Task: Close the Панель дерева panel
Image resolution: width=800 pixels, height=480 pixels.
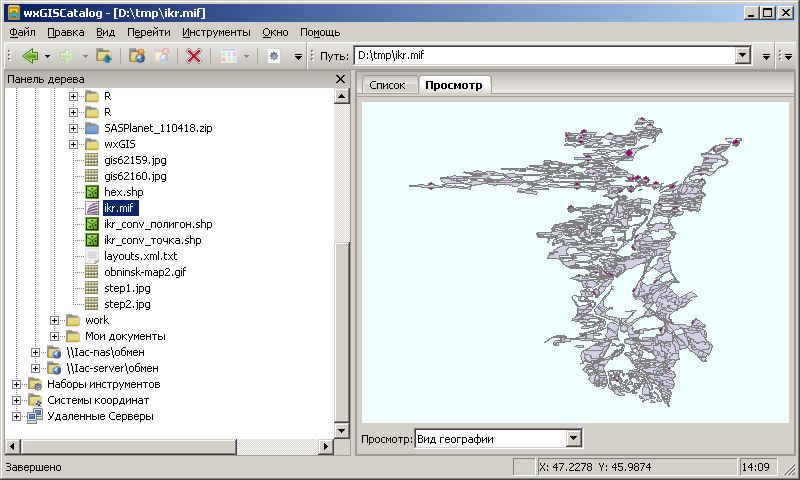Action: 340,79
